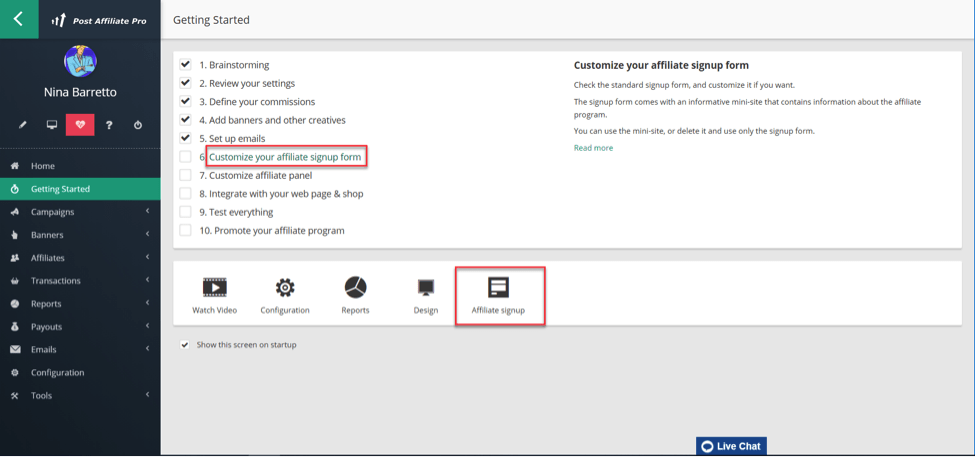The width and height of the screenshot is (975, 457).
Task: Open the Configuration gear shortcut tile
Action: tap(285, 296)
